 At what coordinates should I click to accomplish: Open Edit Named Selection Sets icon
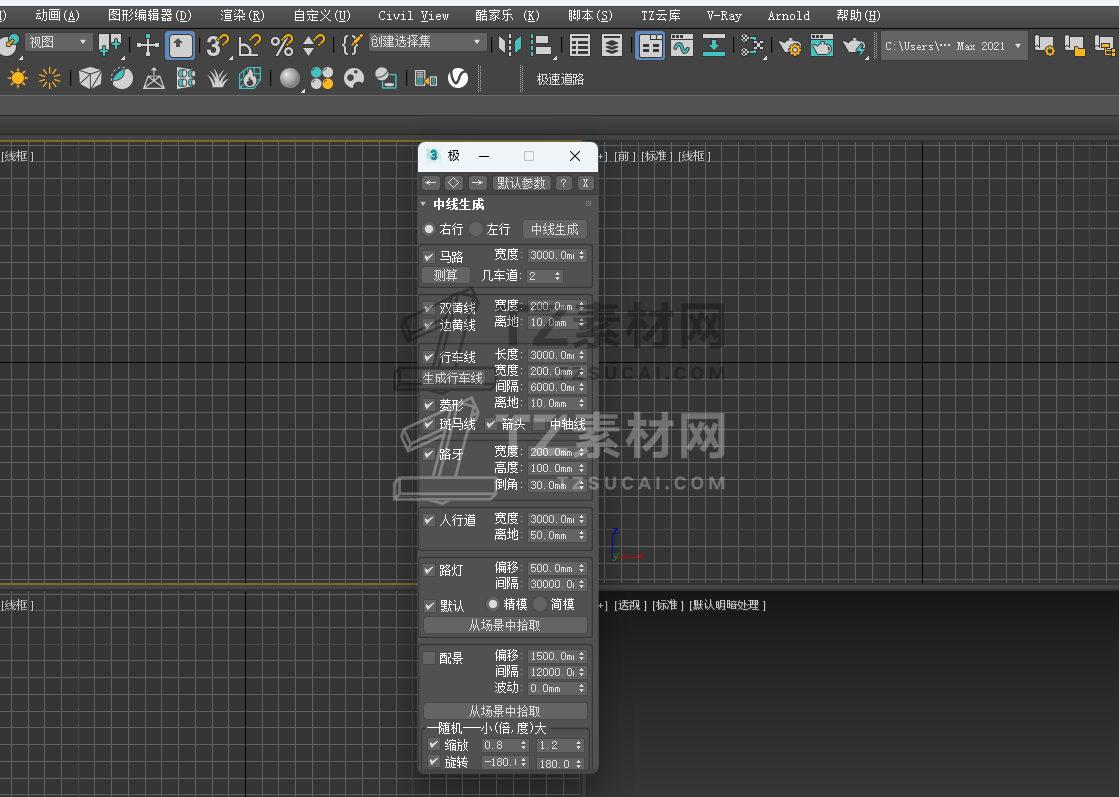(352, 46)
